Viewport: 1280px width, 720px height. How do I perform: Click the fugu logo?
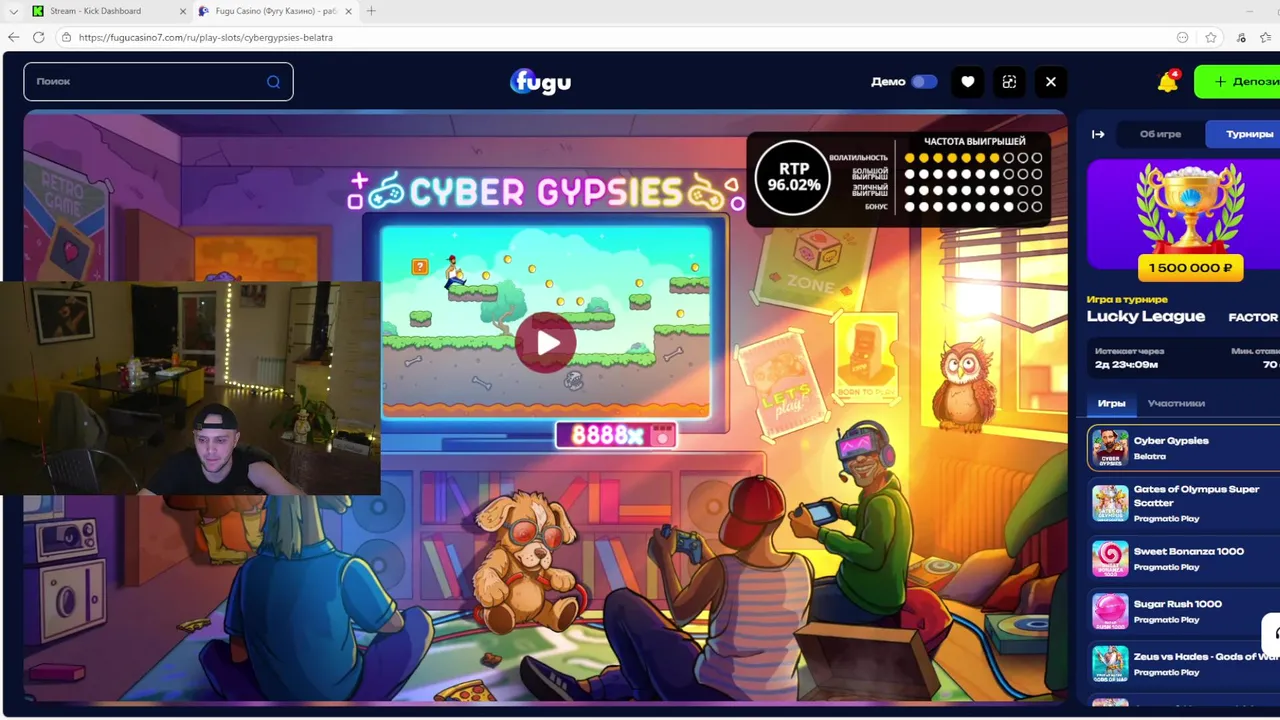pyautogui.click(x=540, y=82)
